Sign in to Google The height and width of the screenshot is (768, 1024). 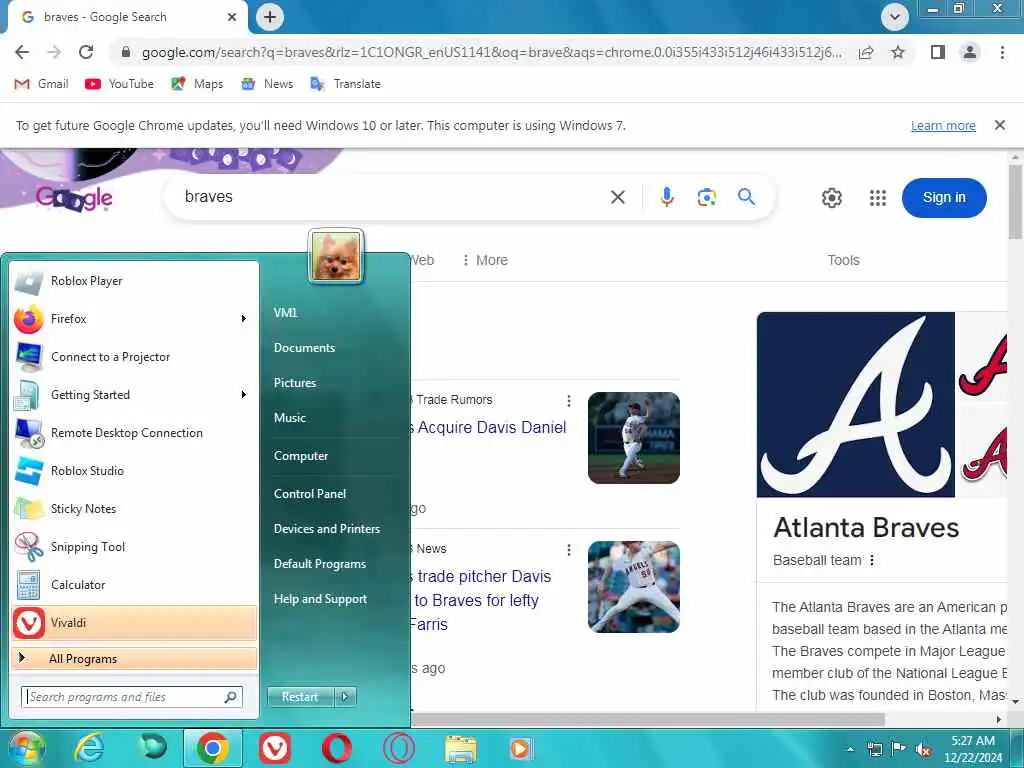tap(944, 197)
